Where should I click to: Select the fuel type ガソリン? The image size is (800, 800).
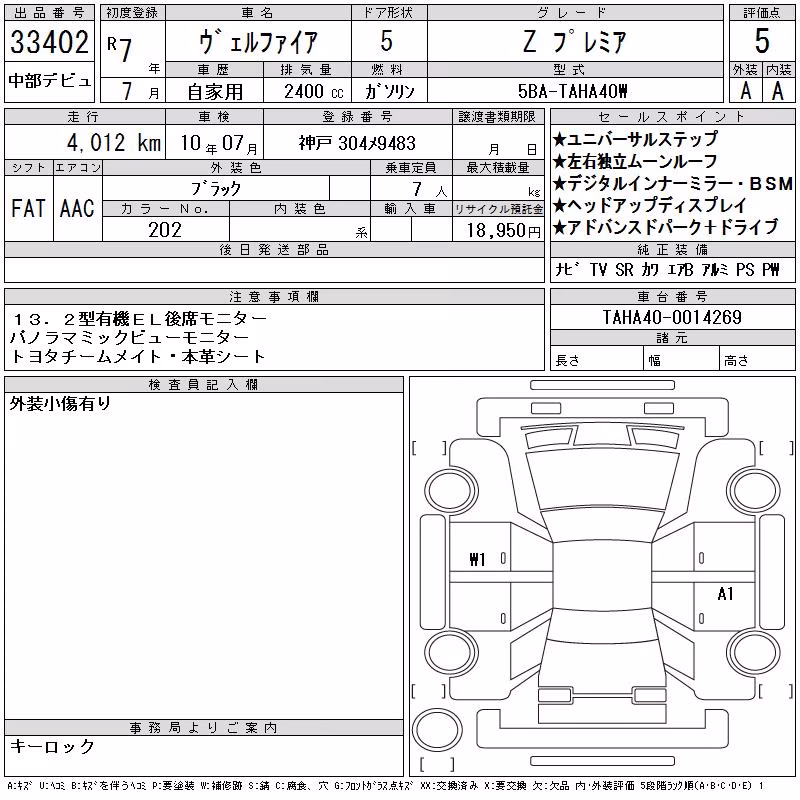389,92
